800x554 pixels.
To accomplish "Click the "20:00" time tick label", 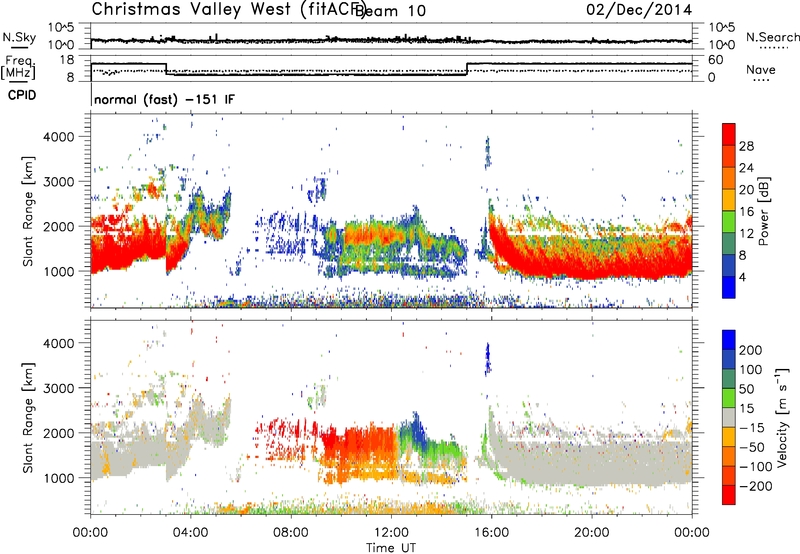I will (591, 533).
